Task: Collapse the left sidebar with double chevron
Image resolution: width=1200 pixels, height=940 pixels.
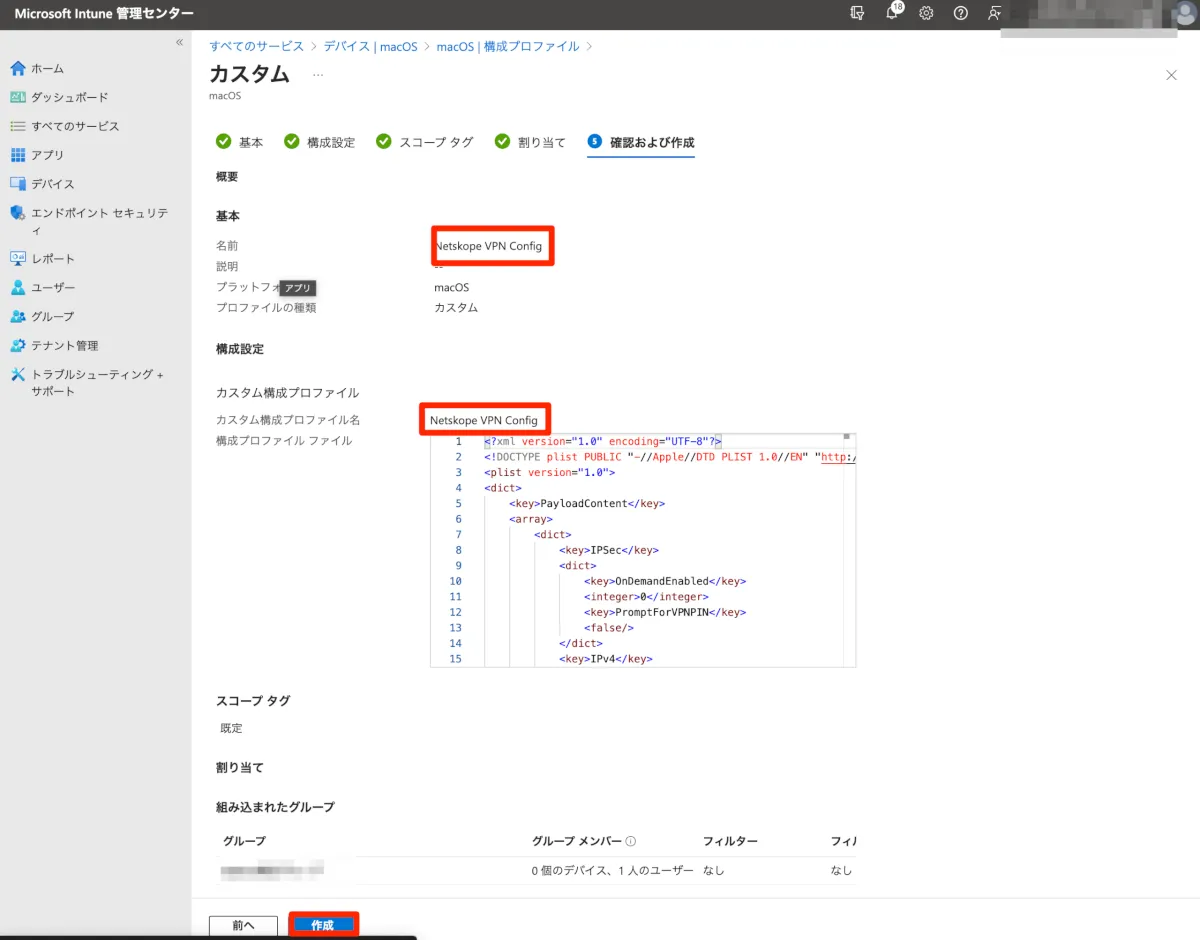Action: (x=179, y=42)
